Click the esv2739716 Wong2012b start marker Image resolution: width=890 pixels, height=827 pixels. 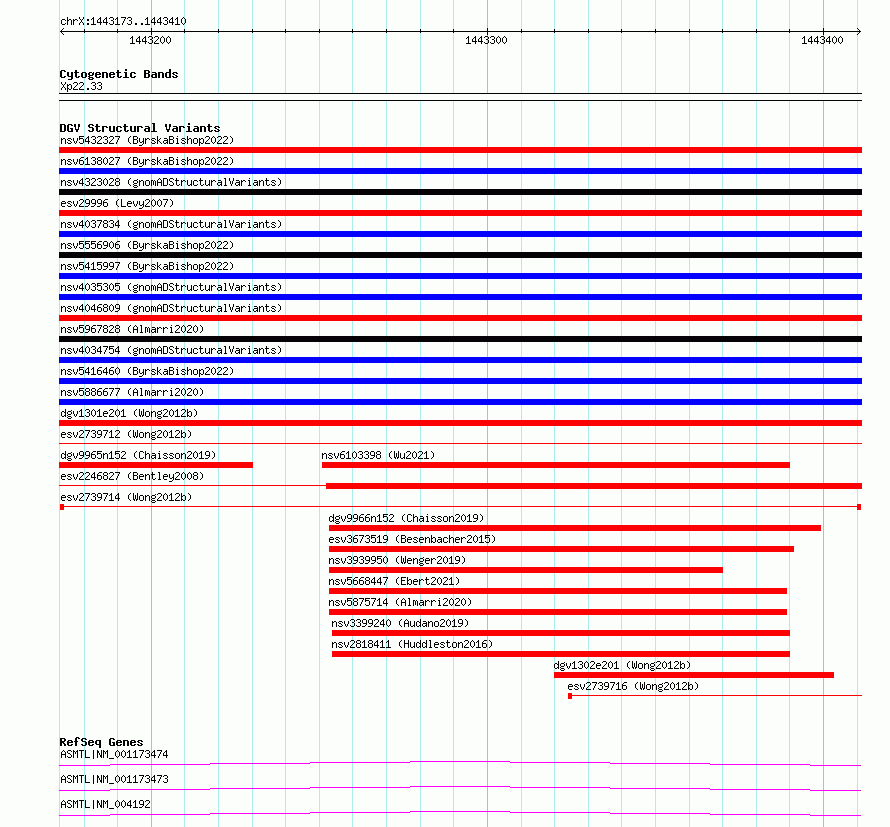[570, 696]
